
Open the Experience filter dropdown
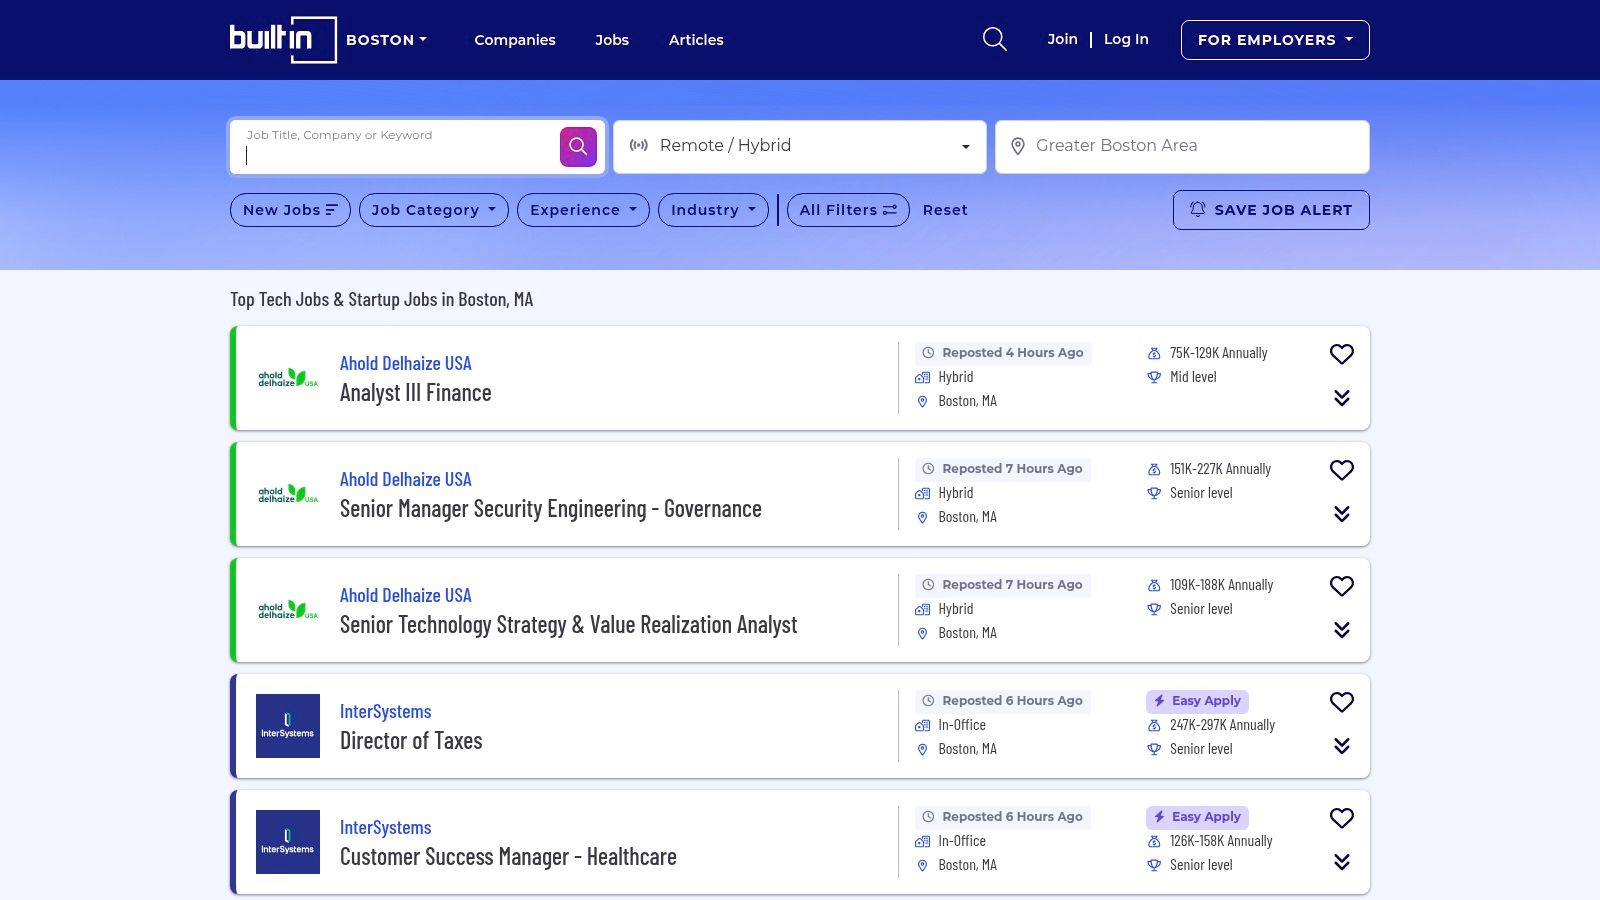[x=583, y=210]
